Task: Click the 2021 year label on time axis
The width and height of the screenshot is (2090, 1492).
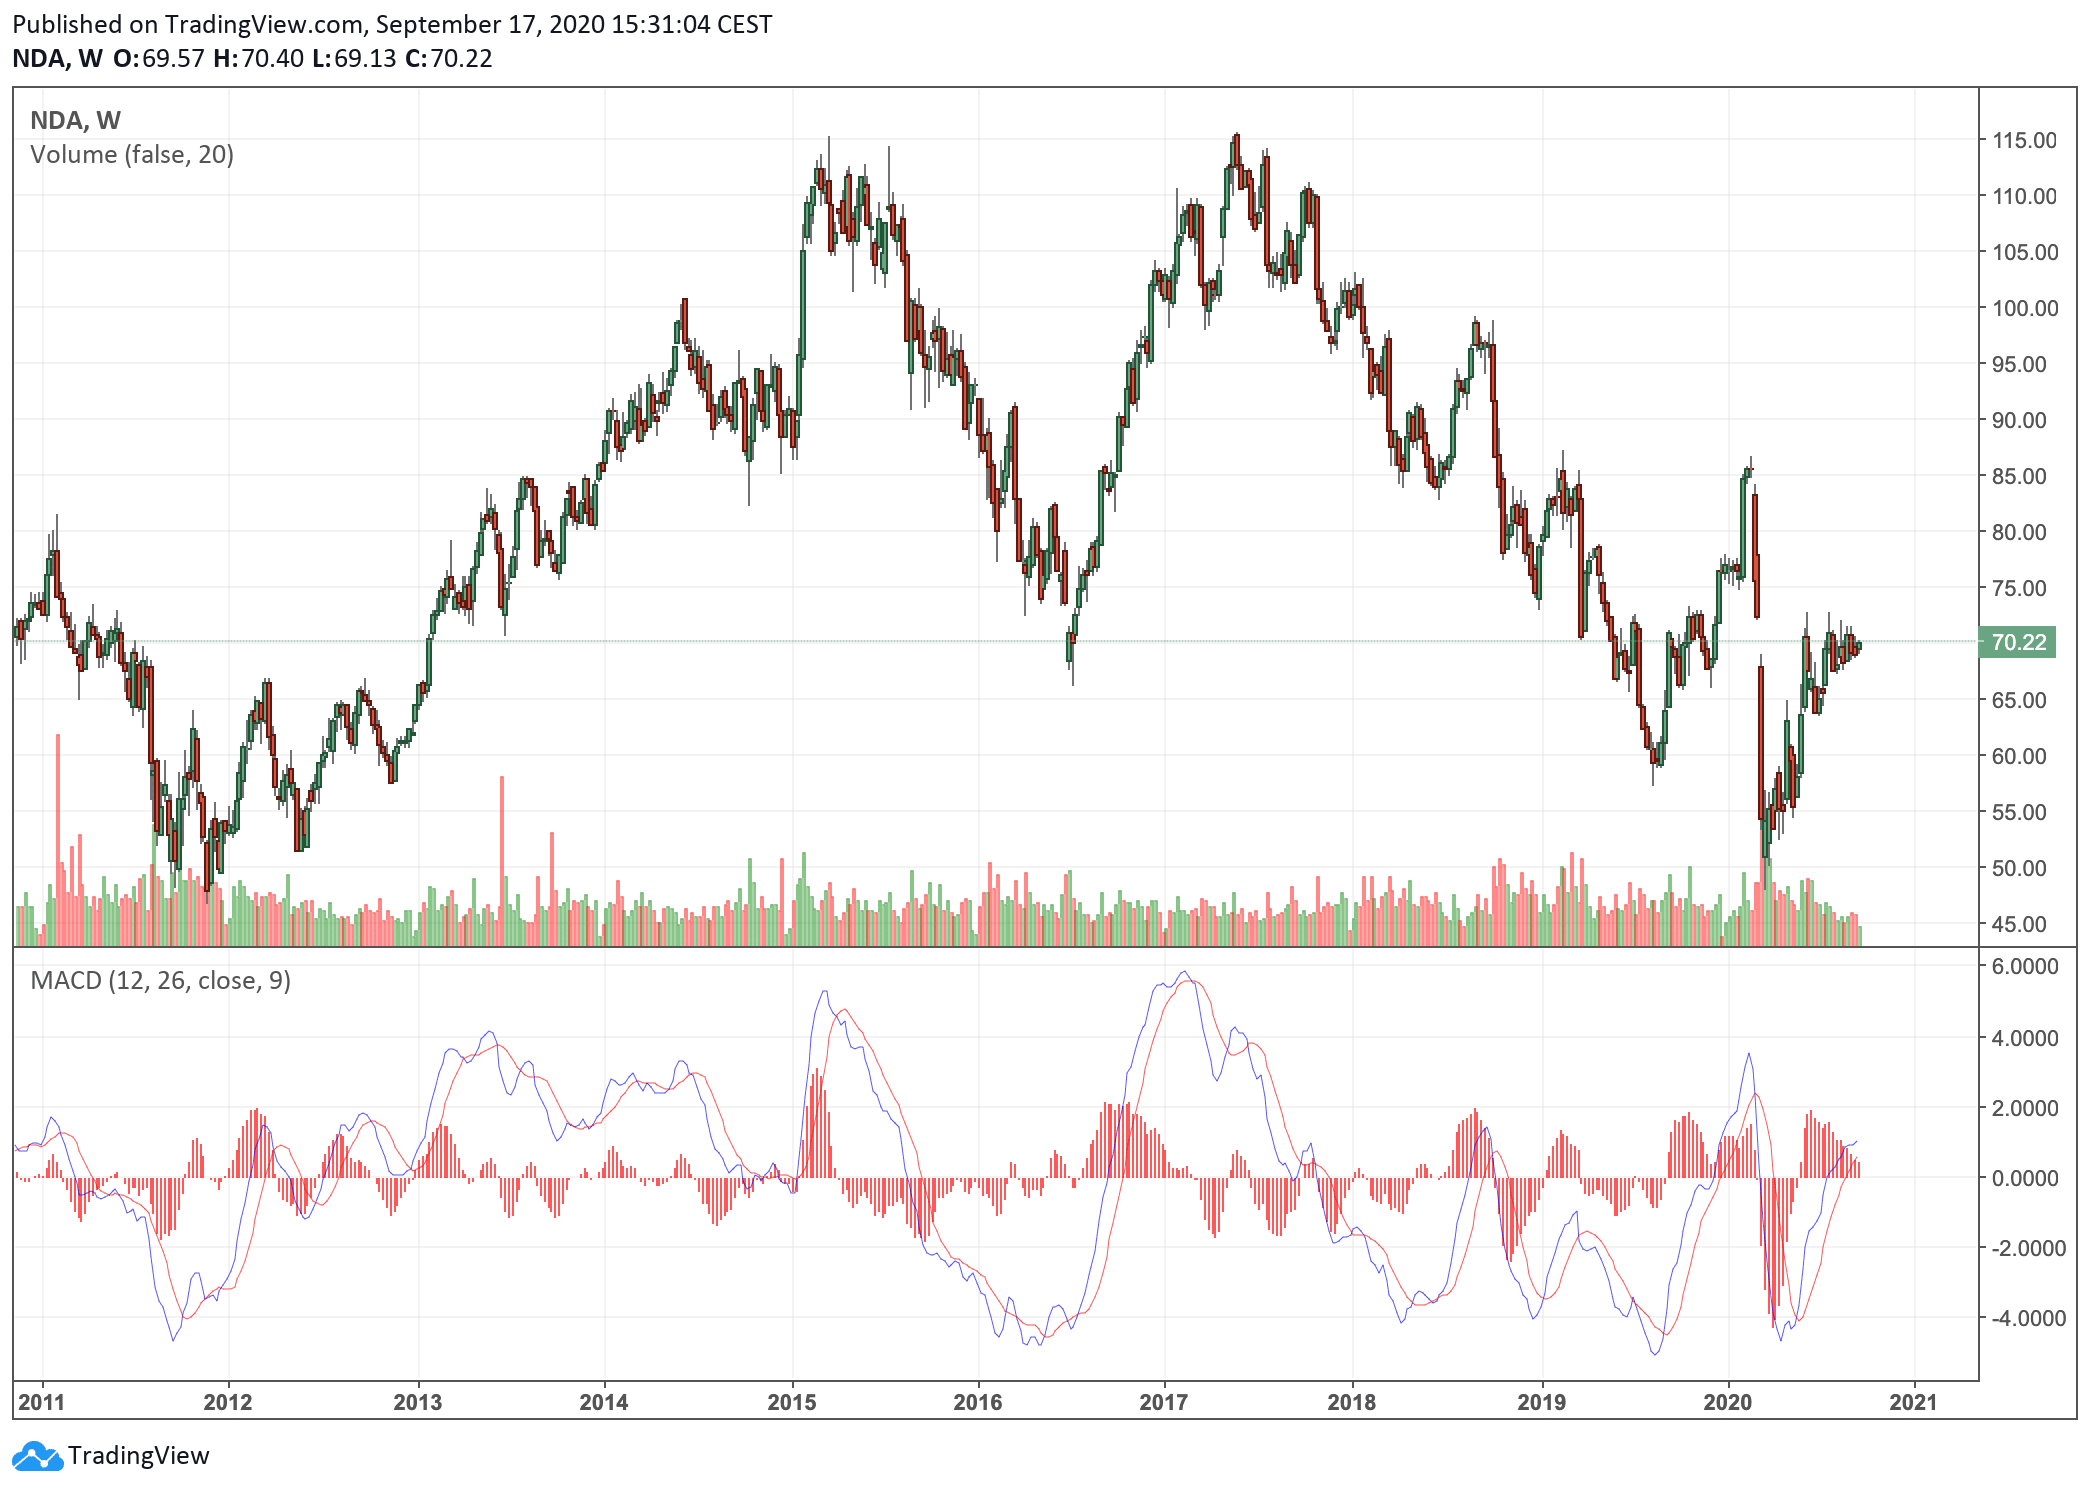Action: pos(1914,1402)
